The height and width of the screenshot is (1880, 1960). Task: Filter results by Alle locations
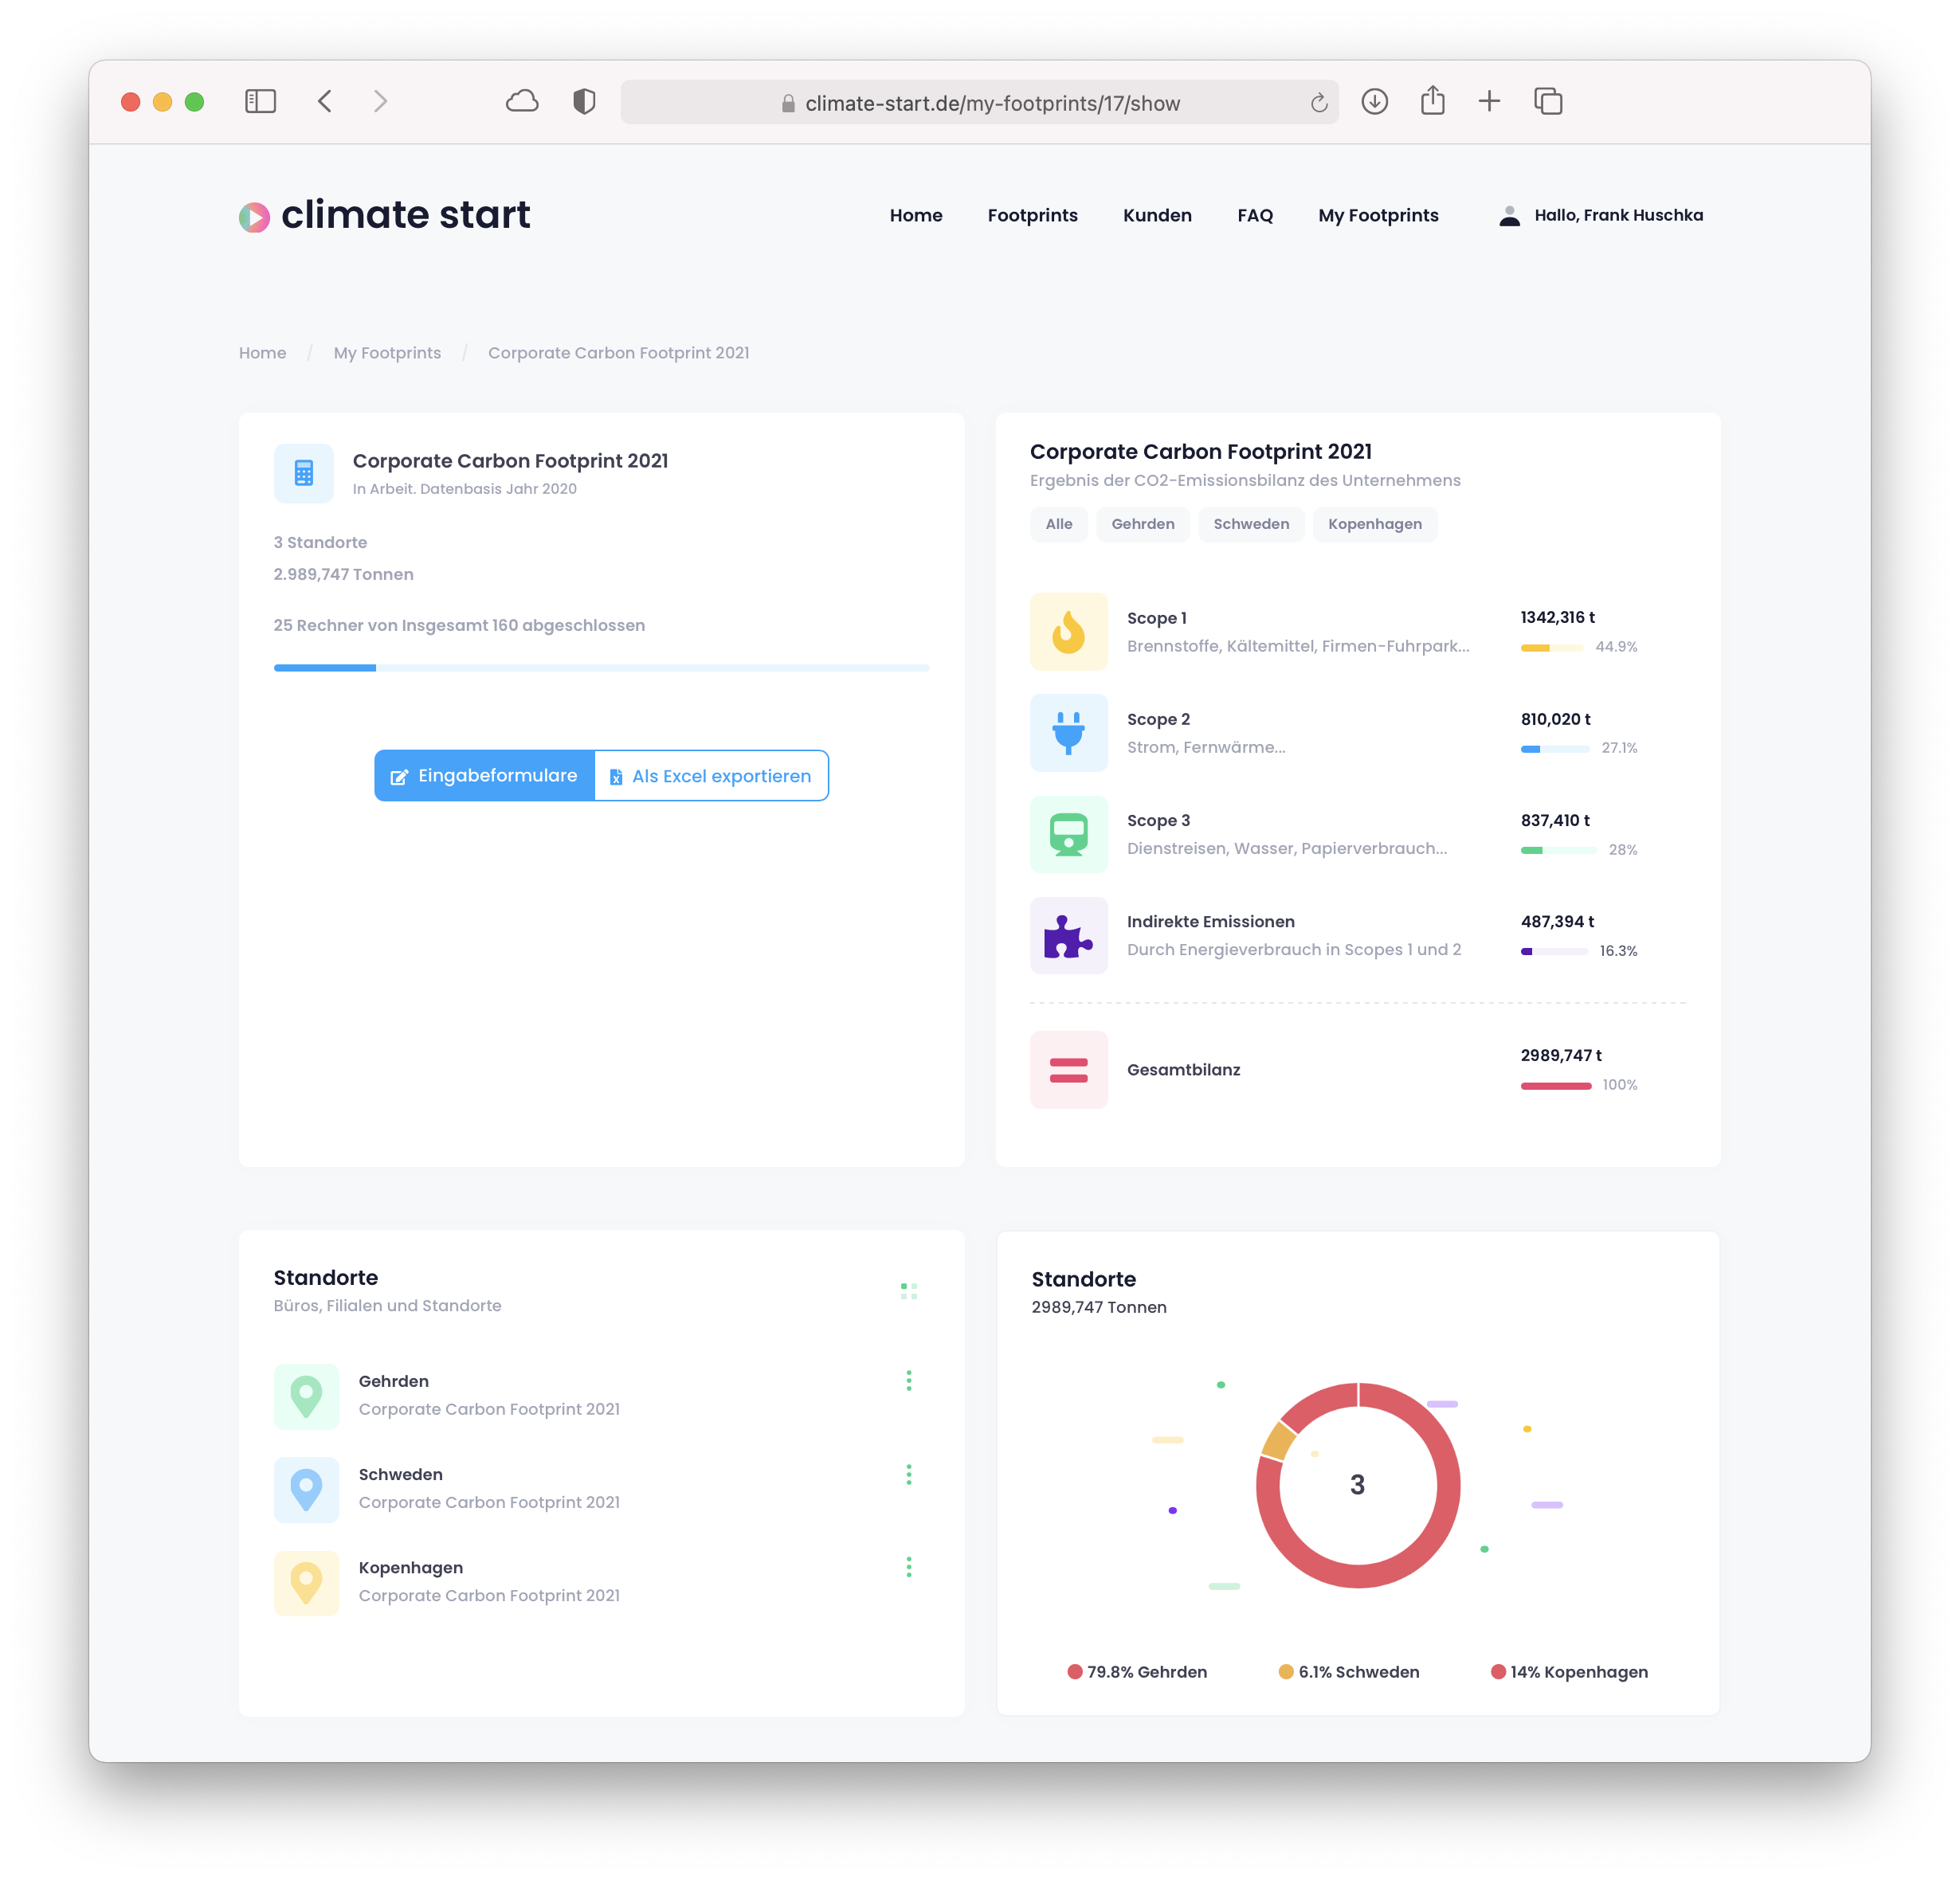(x=1058, y=524)
